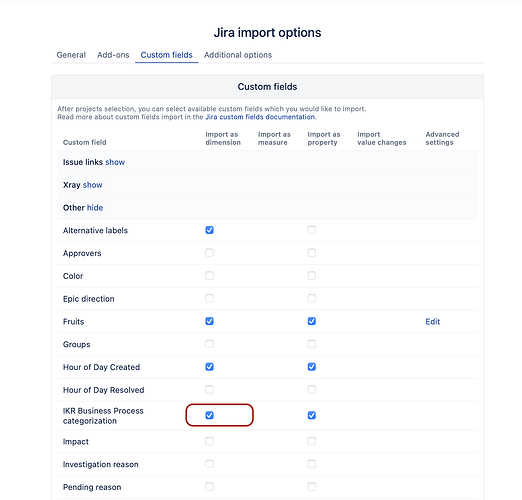Edit advanced settings for Fruits
522x500 pixels.
(432, 322)
